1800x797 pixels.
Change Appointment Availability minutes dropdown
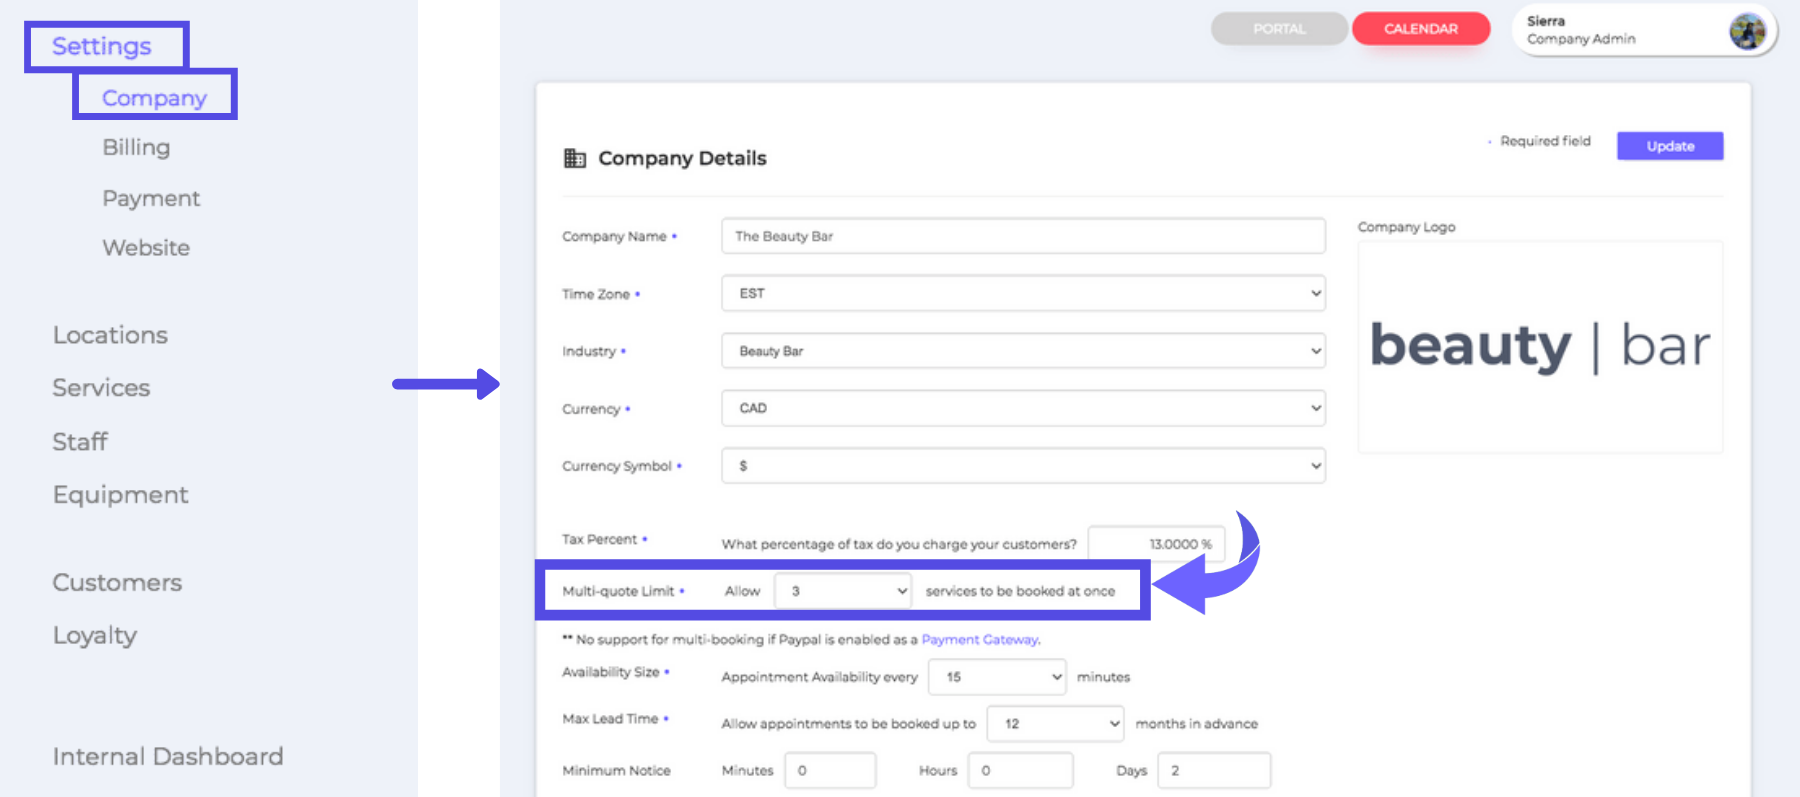[997, 677]
